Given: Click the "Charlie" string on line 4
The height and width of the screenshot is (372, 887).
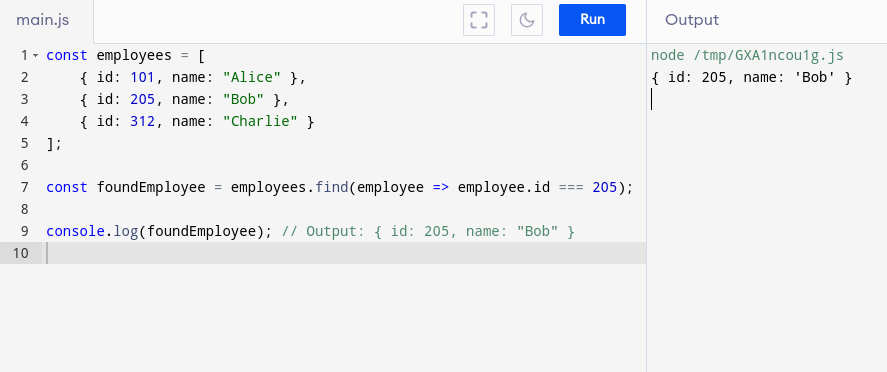Looking at the screenshot, I should pos(260,122).
